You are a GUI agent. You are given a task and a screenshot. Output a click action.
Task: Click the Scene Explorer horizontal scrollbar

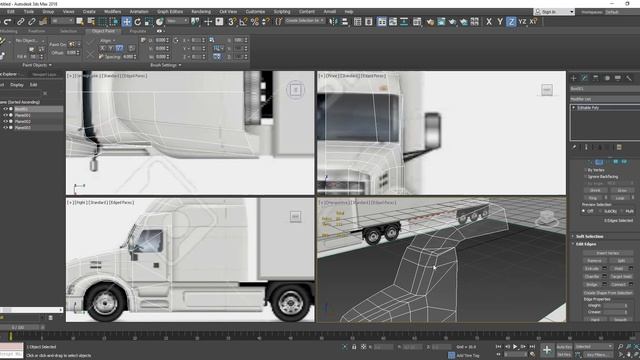31,310
